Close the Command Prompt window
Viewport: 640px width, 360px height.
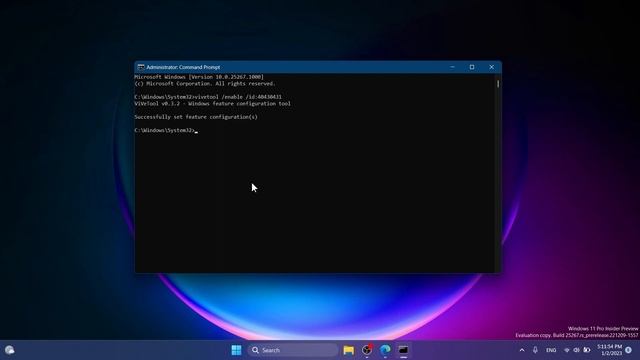click(491, 67)
